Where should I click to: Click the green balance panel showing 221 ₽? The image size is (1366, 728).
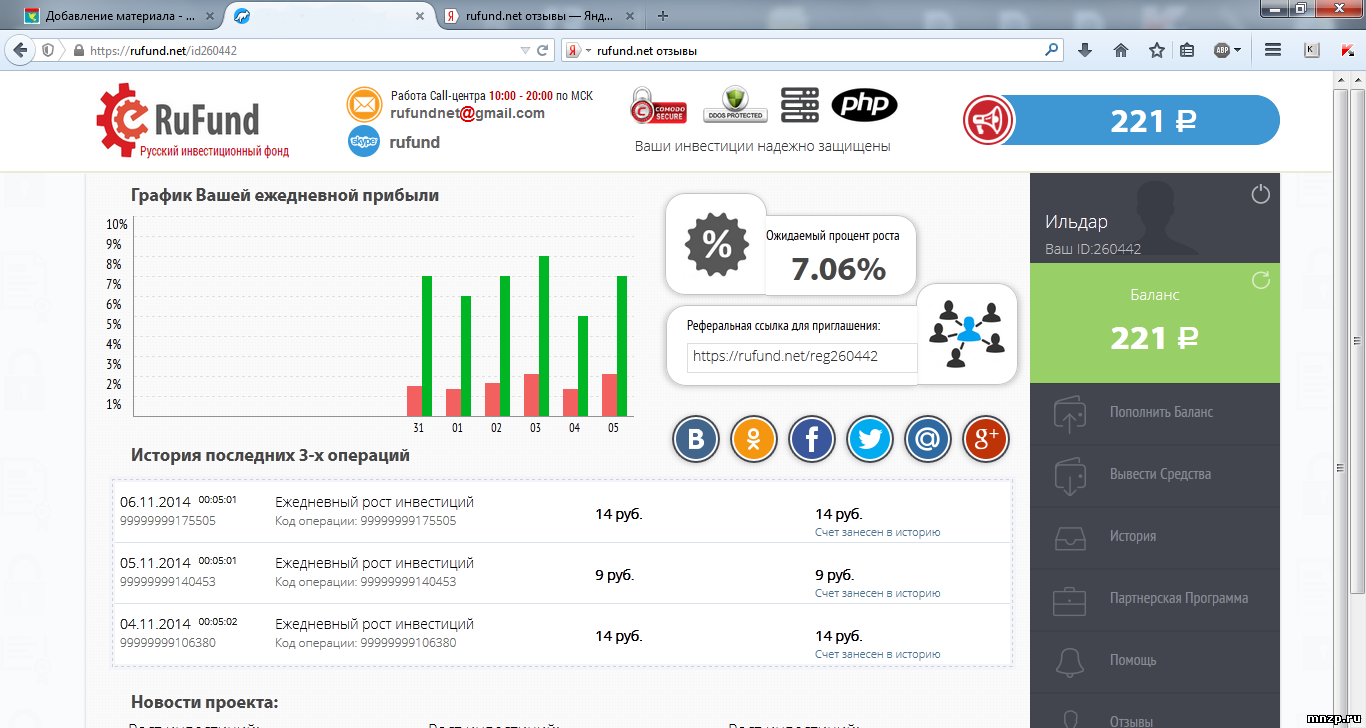click(x=1155, y=322)
